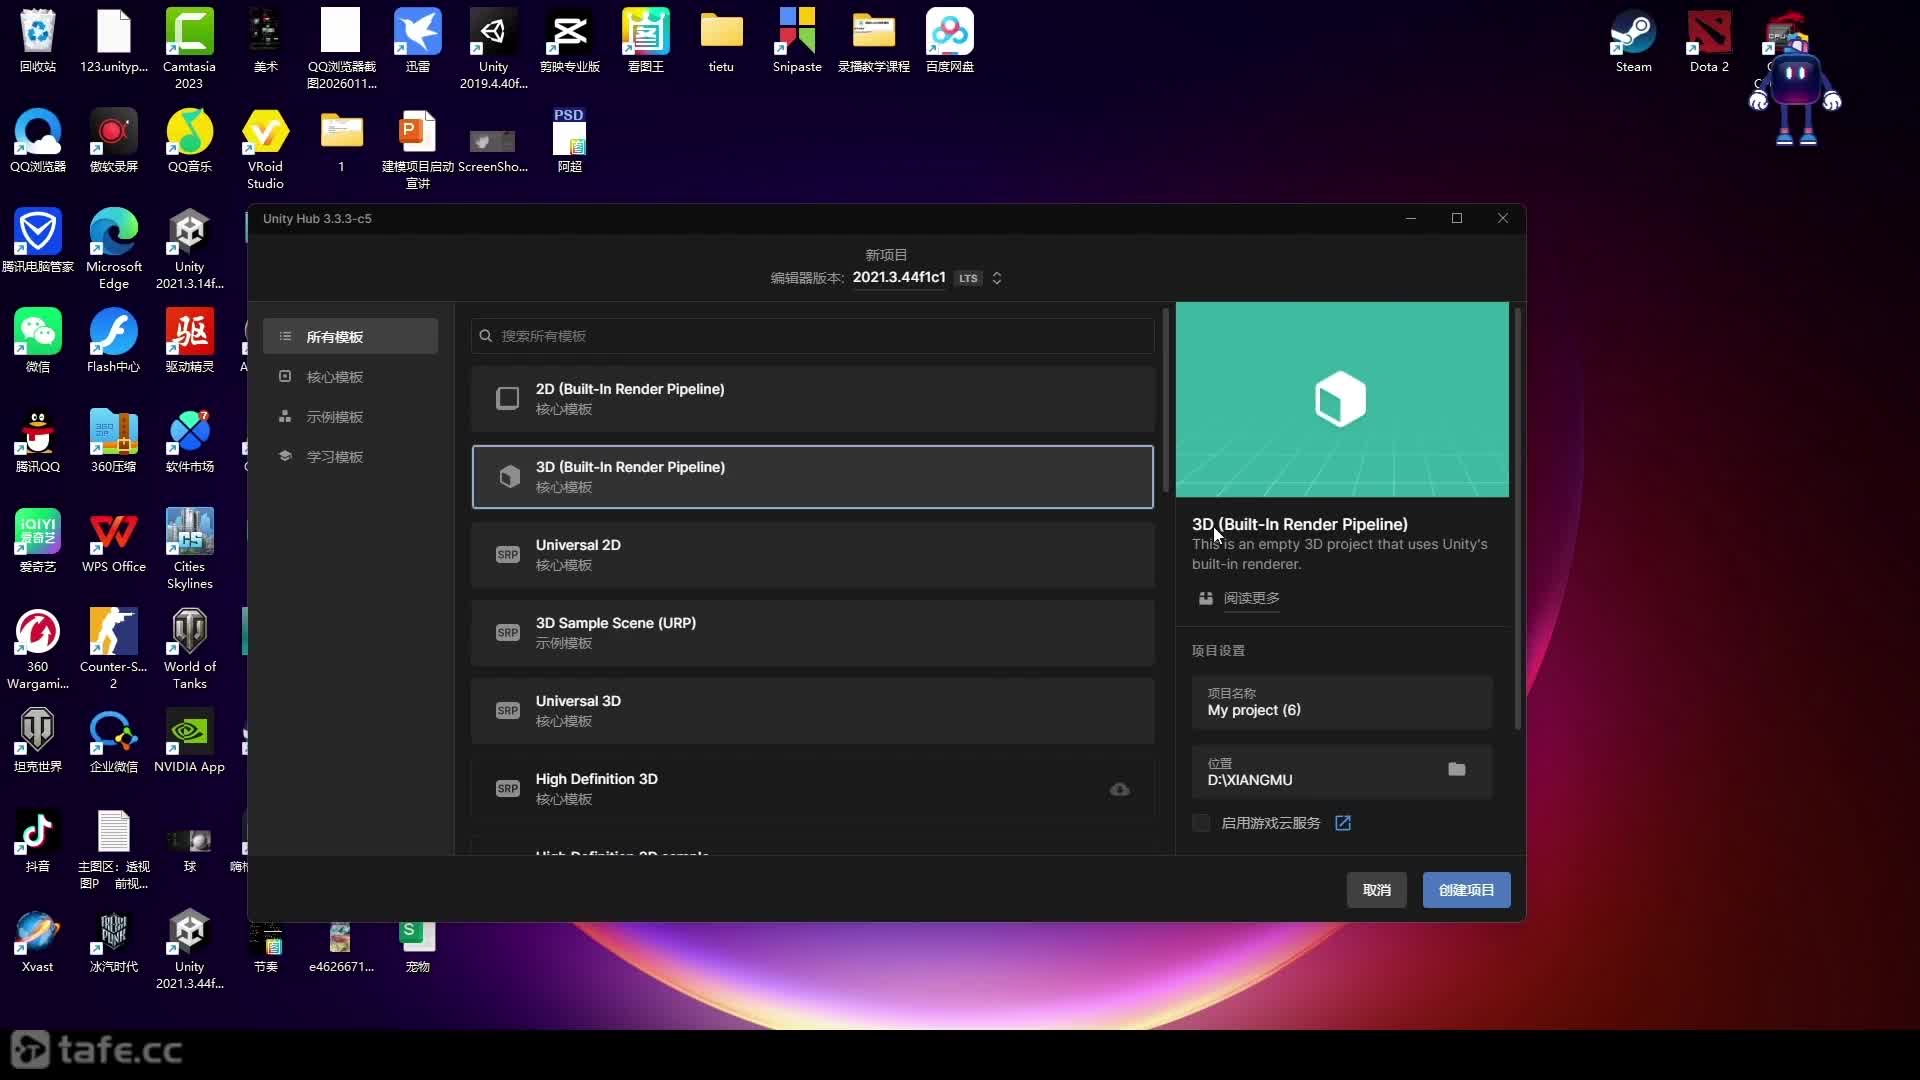Open Cities Skylines desktop shortcut
Image resolution: width=1920 pixels, height=1080 pixels.
[x=189, y=550]
